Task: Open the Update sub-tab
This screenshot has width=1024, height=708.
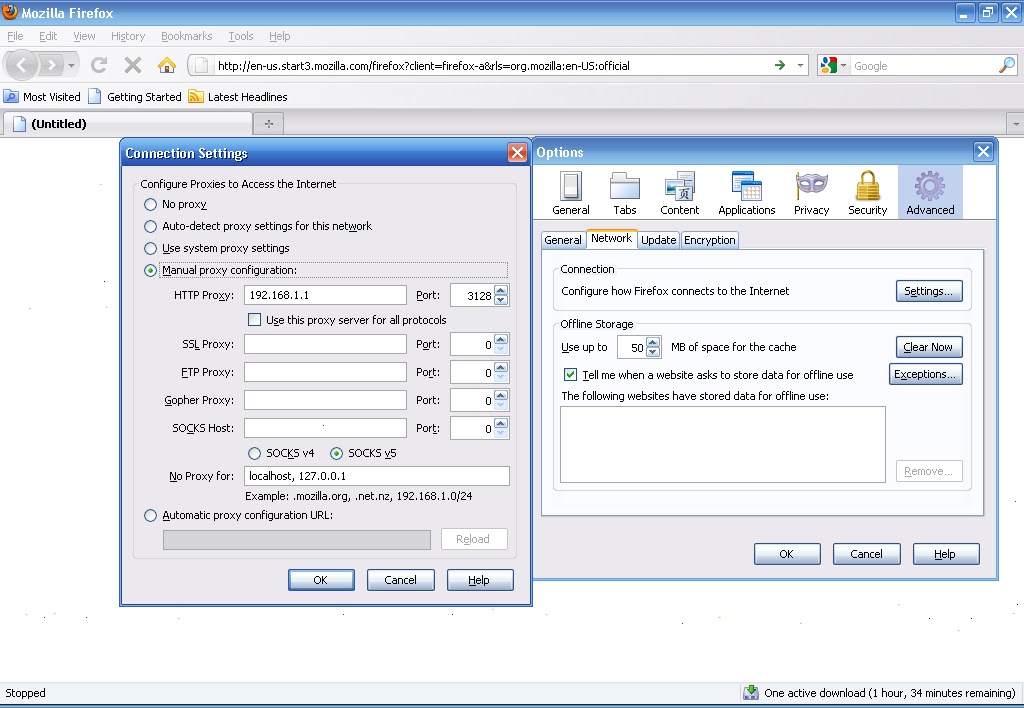Action: (658, 240)
